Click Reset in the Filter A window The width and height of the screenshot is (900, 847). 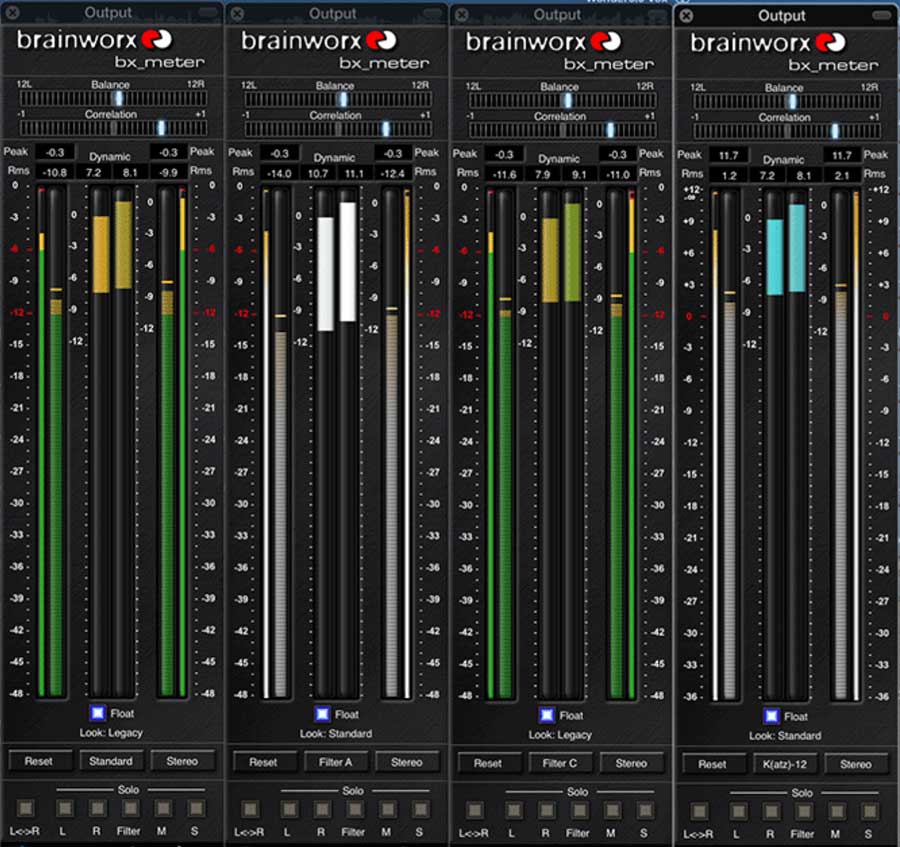point(263,762)
